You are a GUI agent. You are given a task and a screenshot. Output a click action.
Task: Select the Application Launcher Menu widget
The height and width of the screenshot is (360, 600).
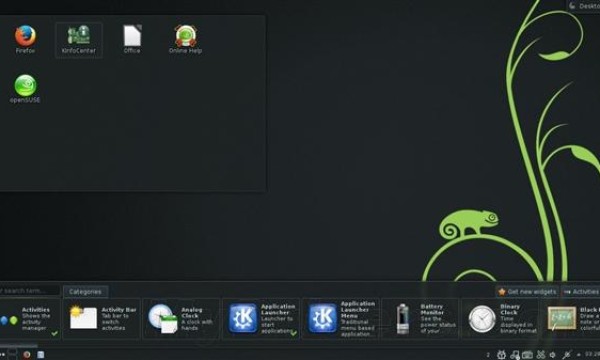coord(341,319)
